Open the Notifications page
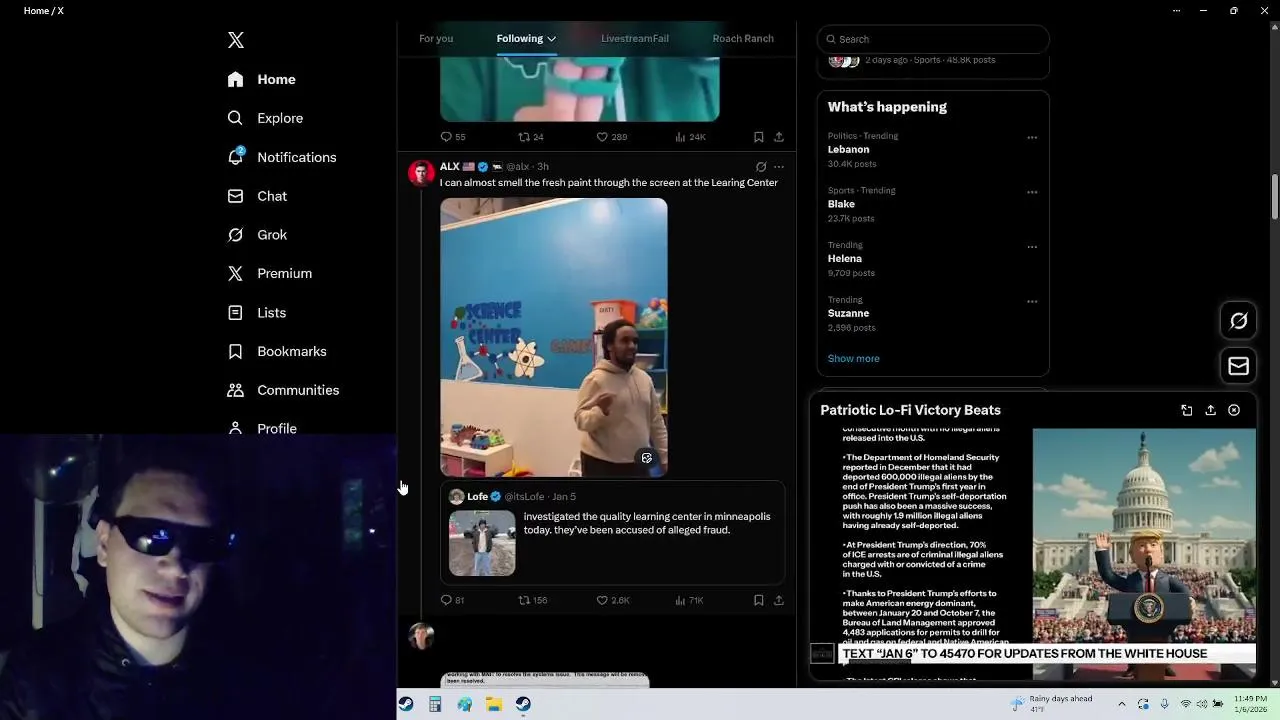 coord(282,157)
